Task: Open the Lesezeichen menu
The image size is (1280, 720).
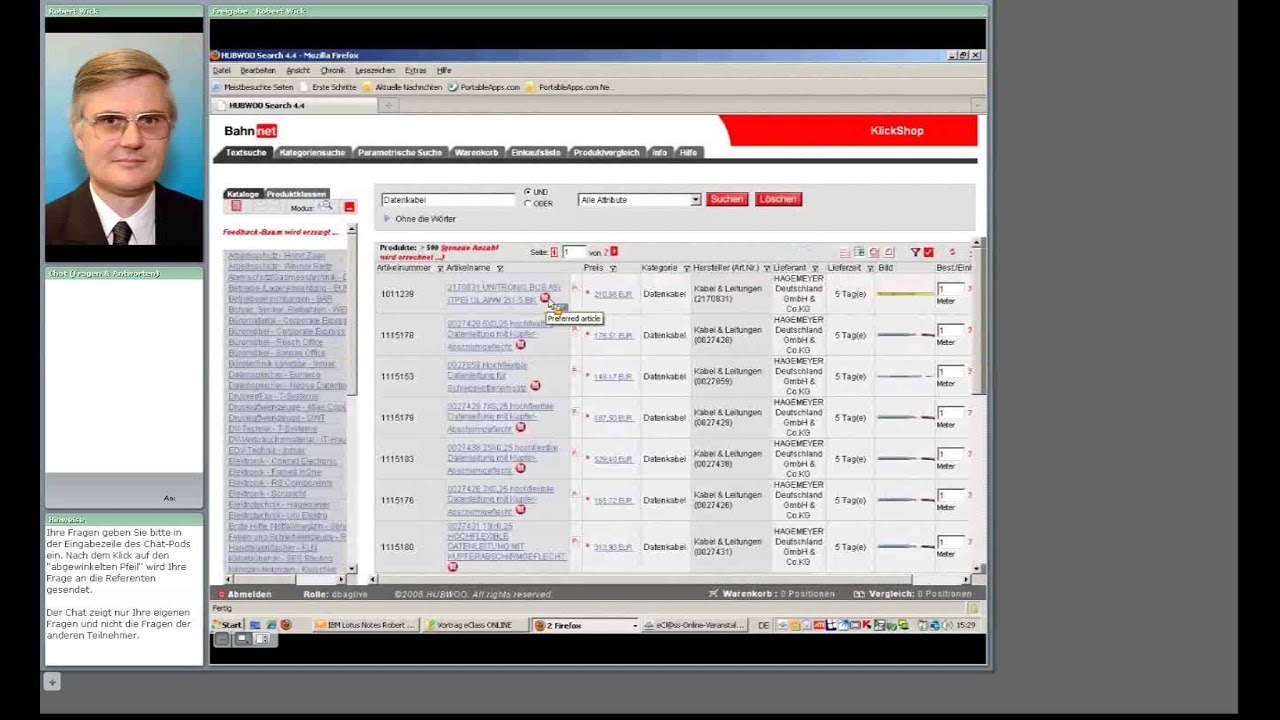Action: (x=375, y=71)
